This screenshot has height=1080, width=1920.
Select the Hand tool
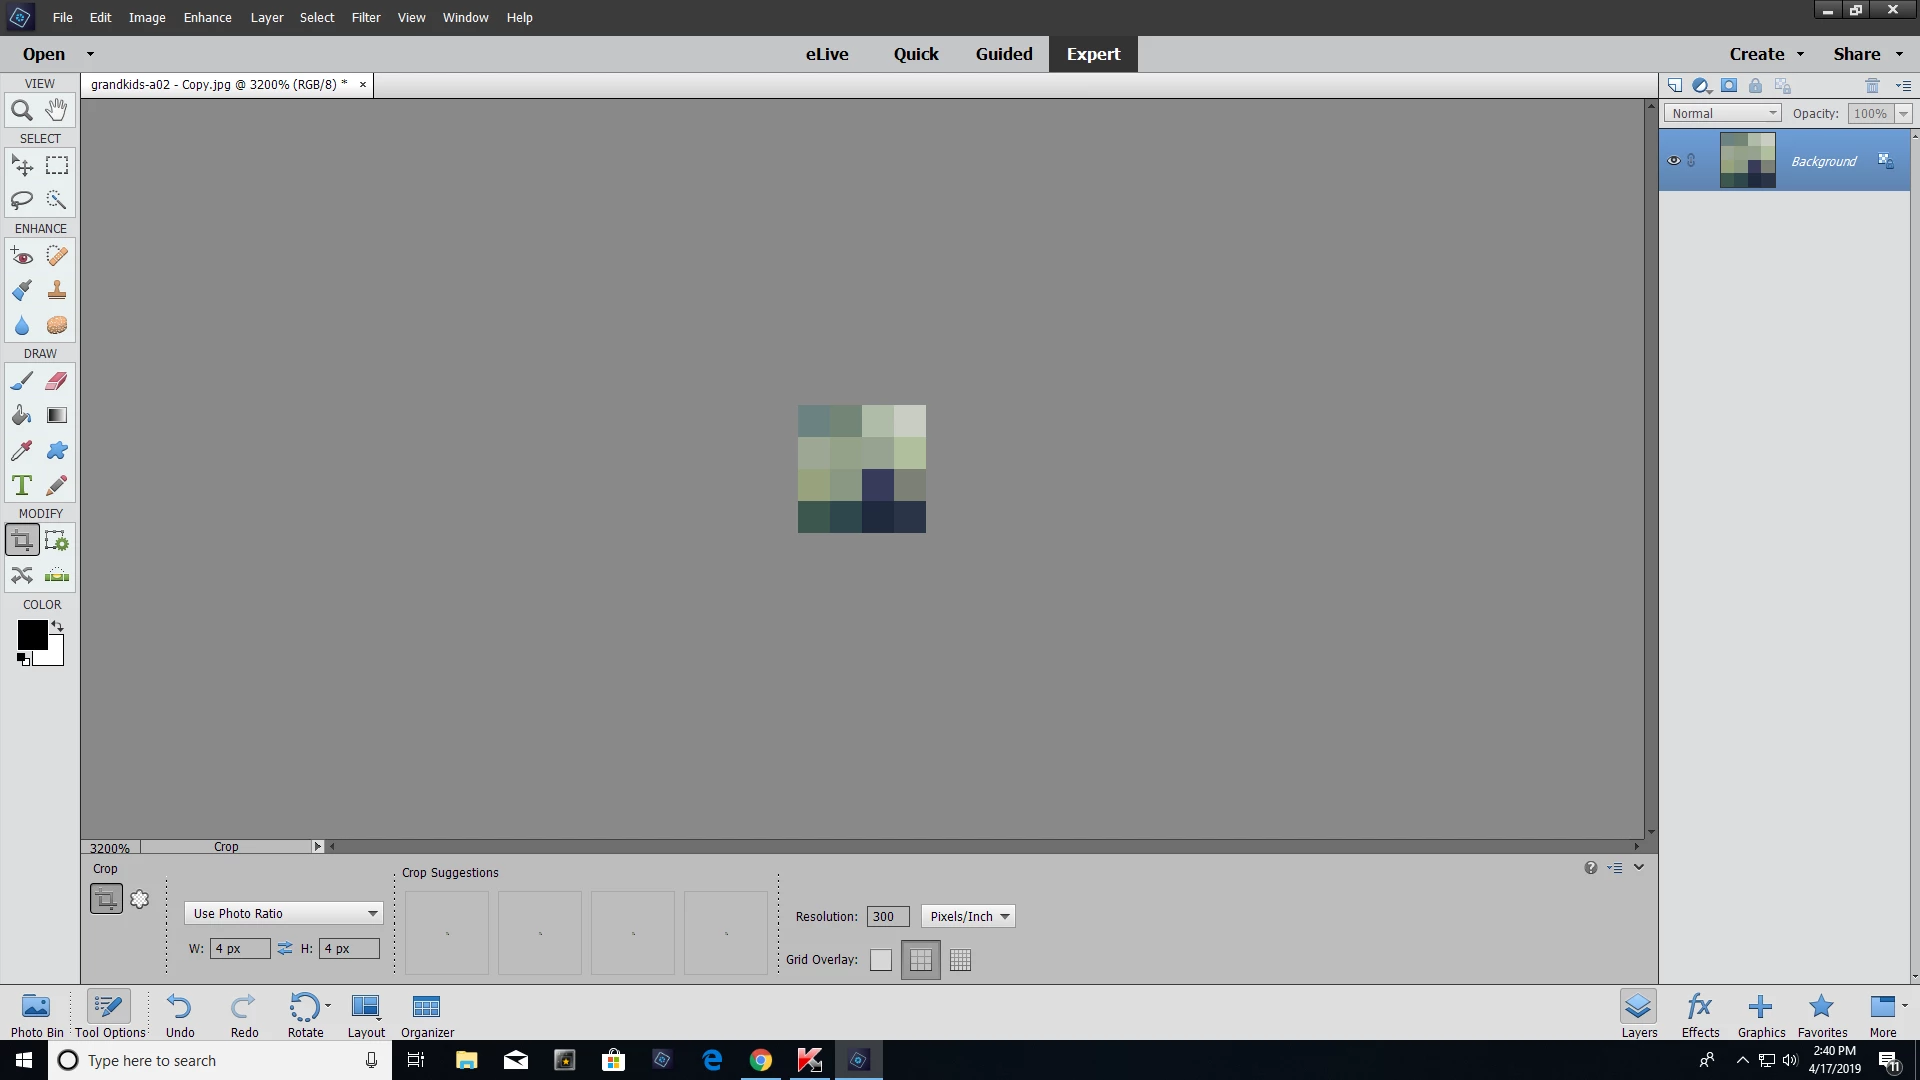57,110
